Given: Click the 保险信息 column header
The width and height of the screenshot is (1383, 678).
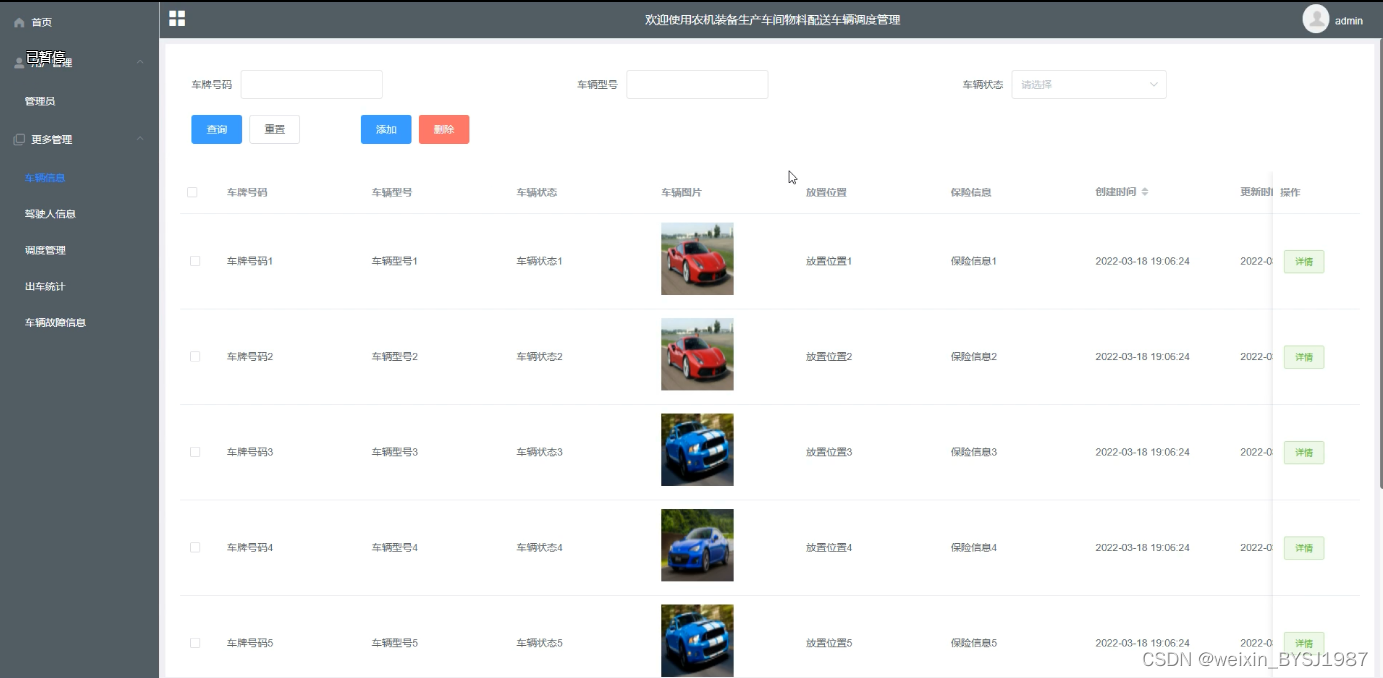Looking at the screenshot, I should pos(971,192).
